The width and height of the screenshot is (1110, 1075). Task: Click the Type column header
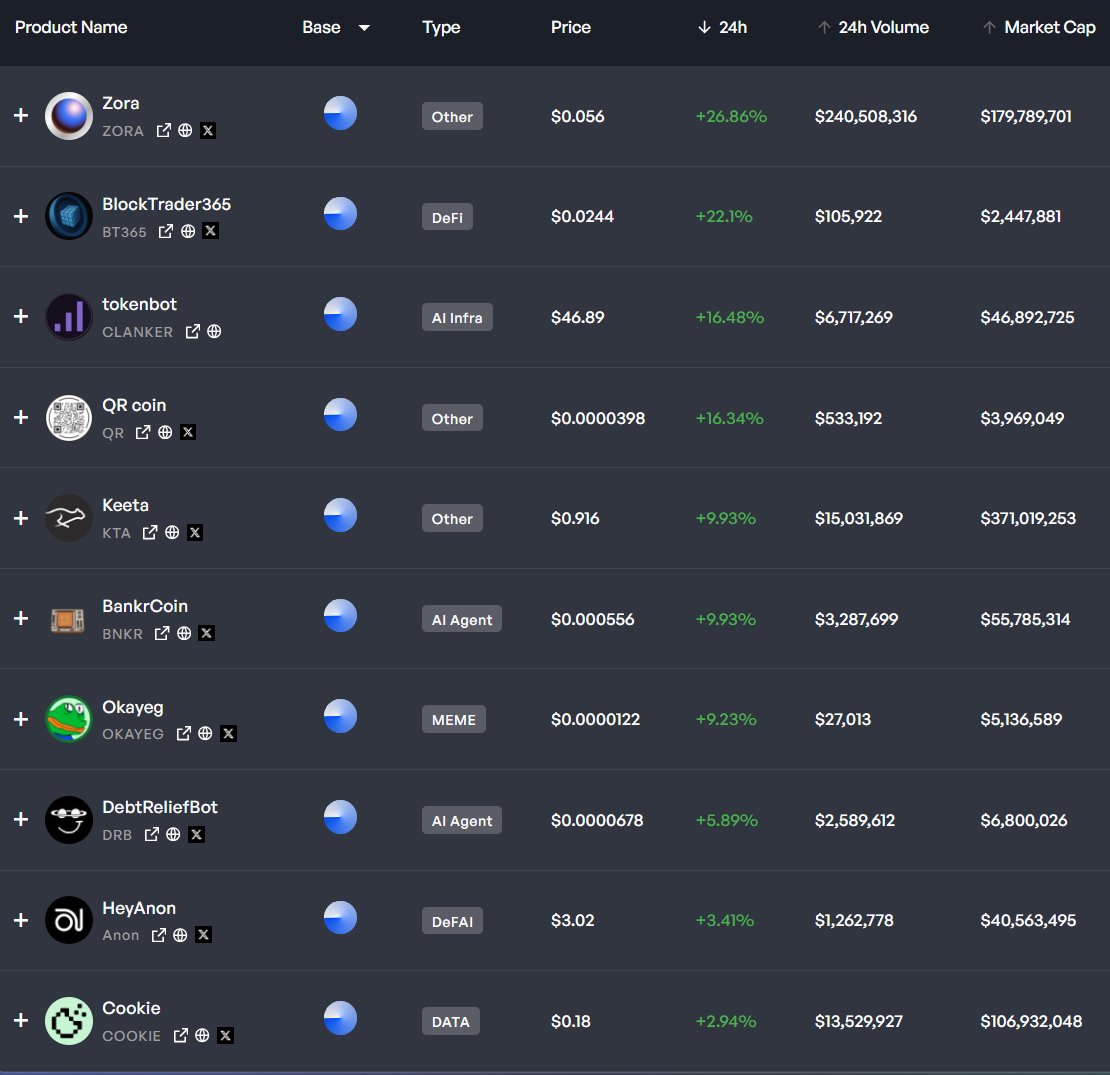pyautogui.click(x=441, y=28)
